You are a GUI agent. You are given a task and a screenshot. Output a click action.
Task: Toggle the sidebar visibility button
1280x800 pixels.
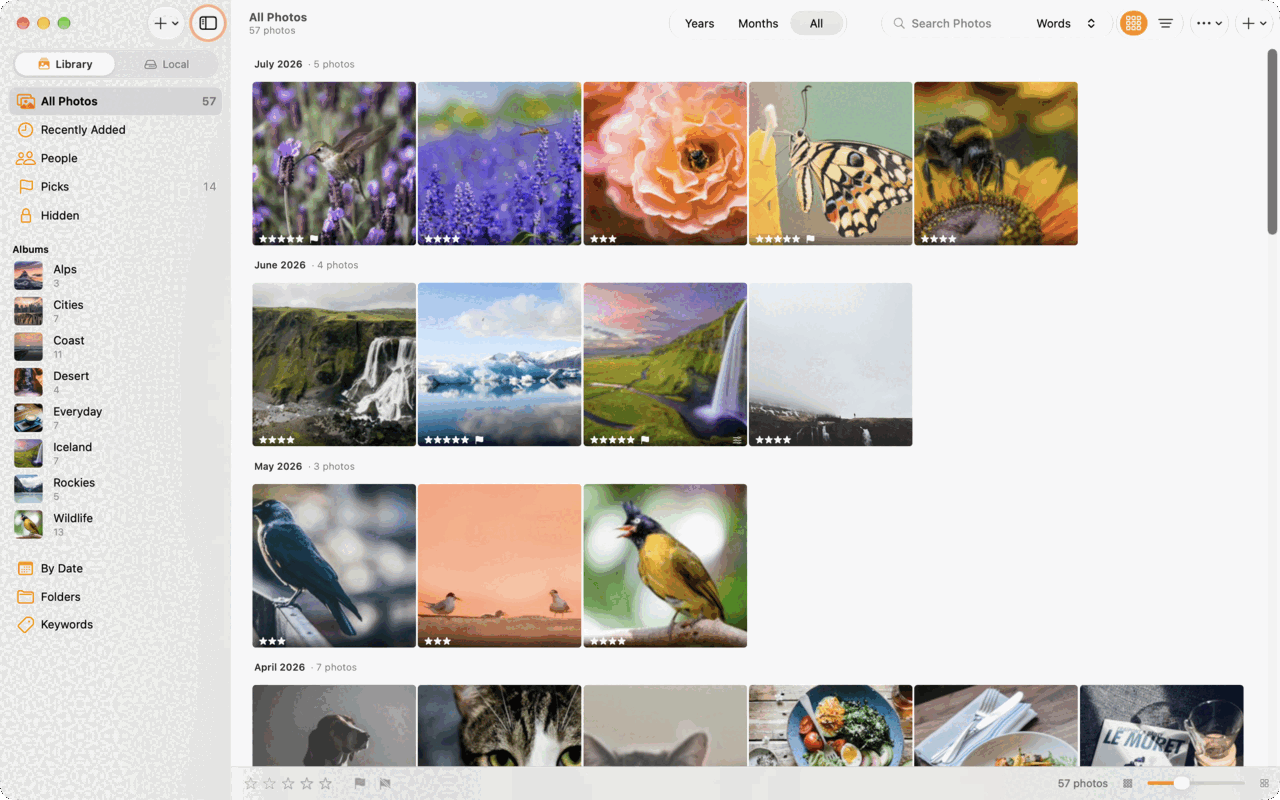click(x=208, y=23)
